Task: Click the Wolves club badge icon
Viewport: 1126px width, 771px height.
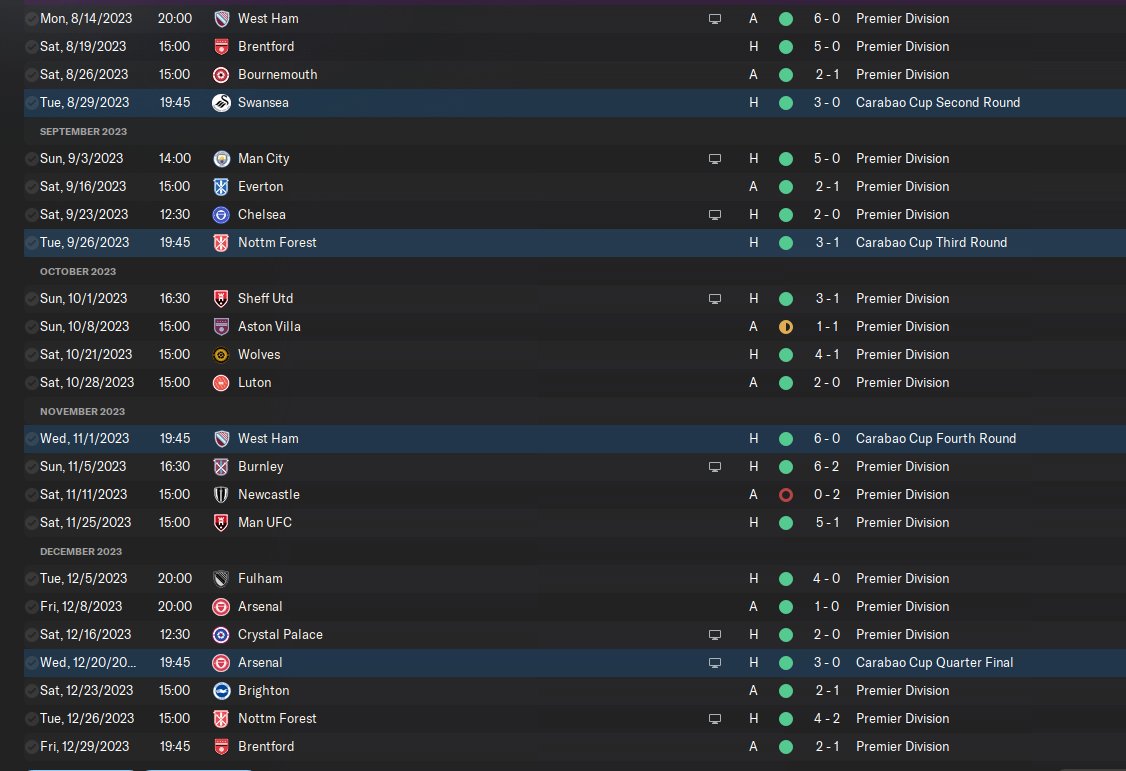Action: point(221,355)
